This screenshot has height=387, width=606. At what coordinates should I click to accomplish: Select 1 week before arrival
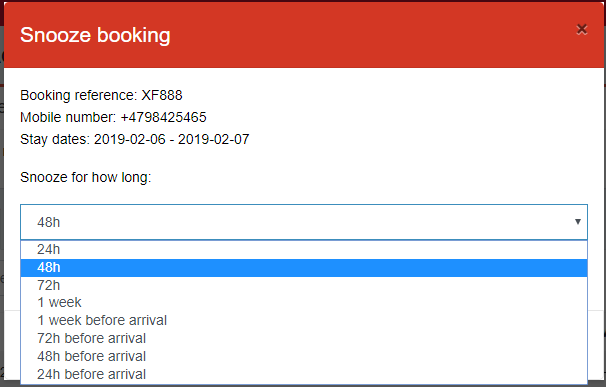[304, 320]
